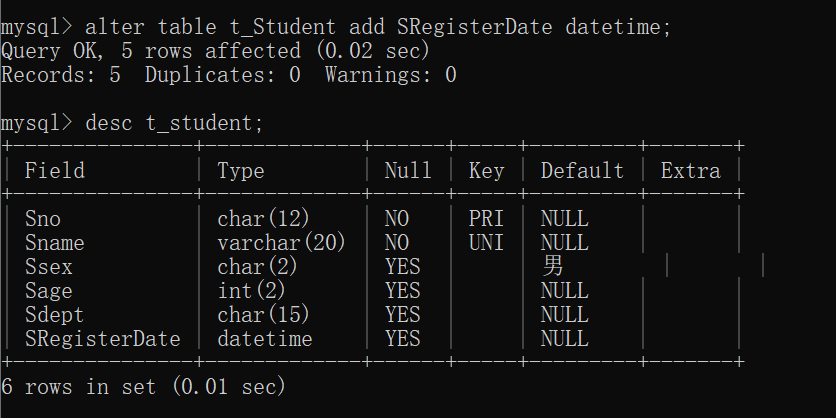
Task: Click the alter table command line
Action: [336, 27]
